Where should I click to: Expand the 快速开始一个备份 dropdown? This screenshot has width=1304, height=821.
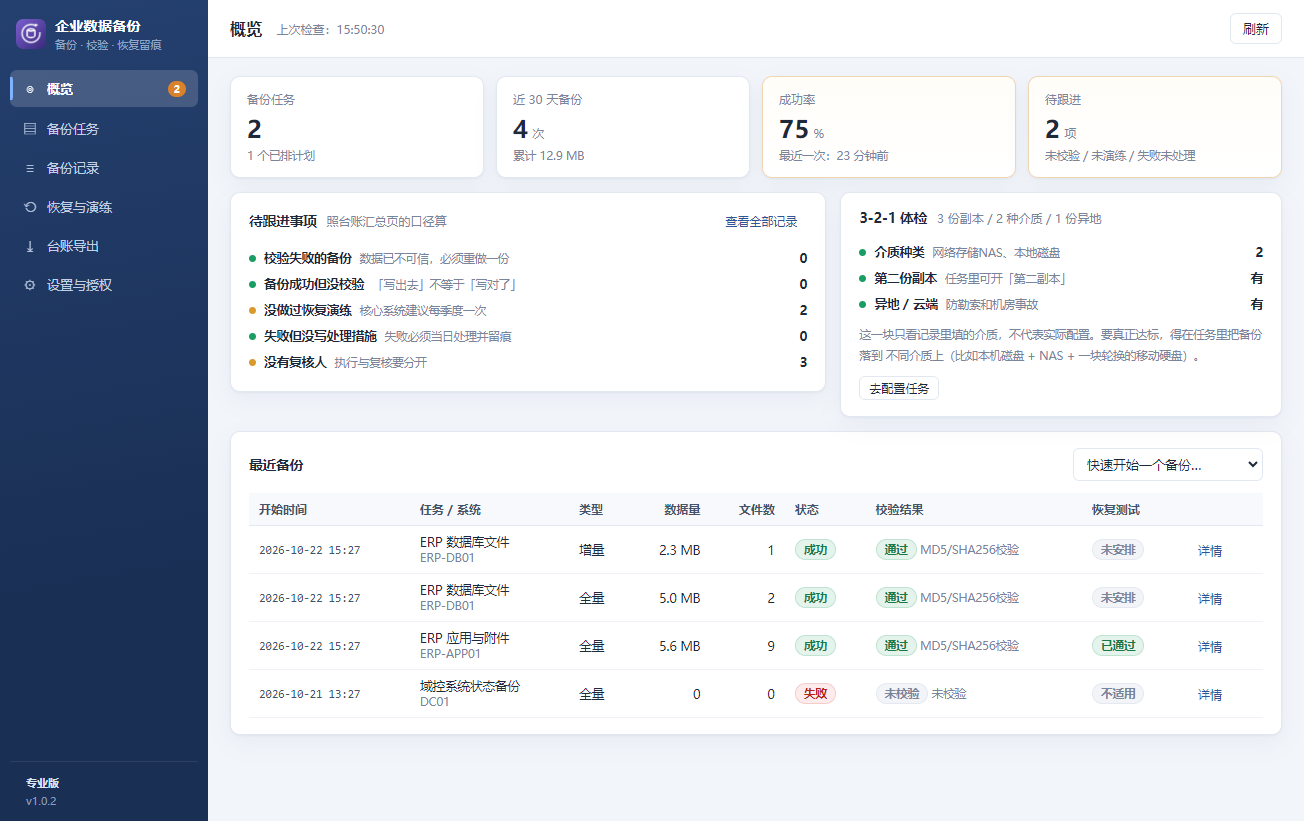coord(1168,465)
